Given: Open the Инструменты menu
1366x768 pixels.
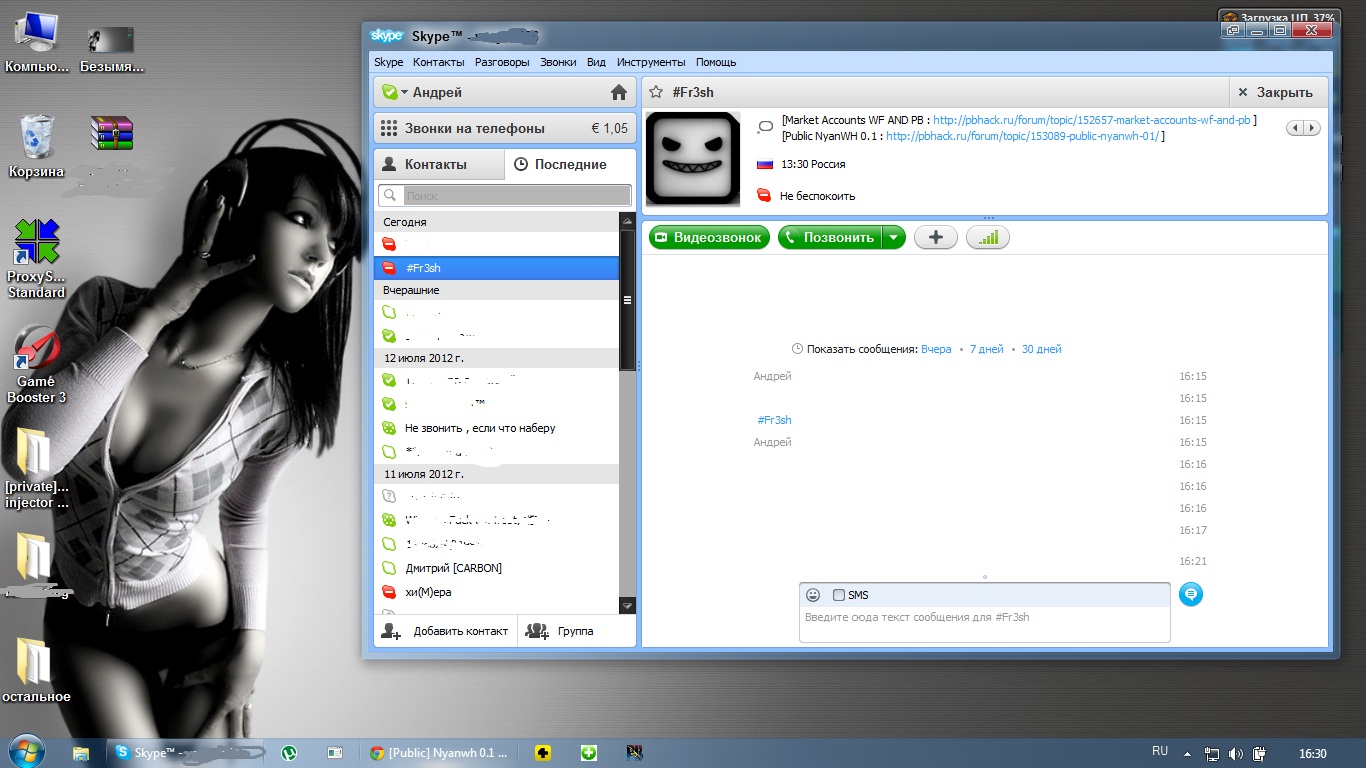Looking at the screenshot, I should [x=651, y=62].
